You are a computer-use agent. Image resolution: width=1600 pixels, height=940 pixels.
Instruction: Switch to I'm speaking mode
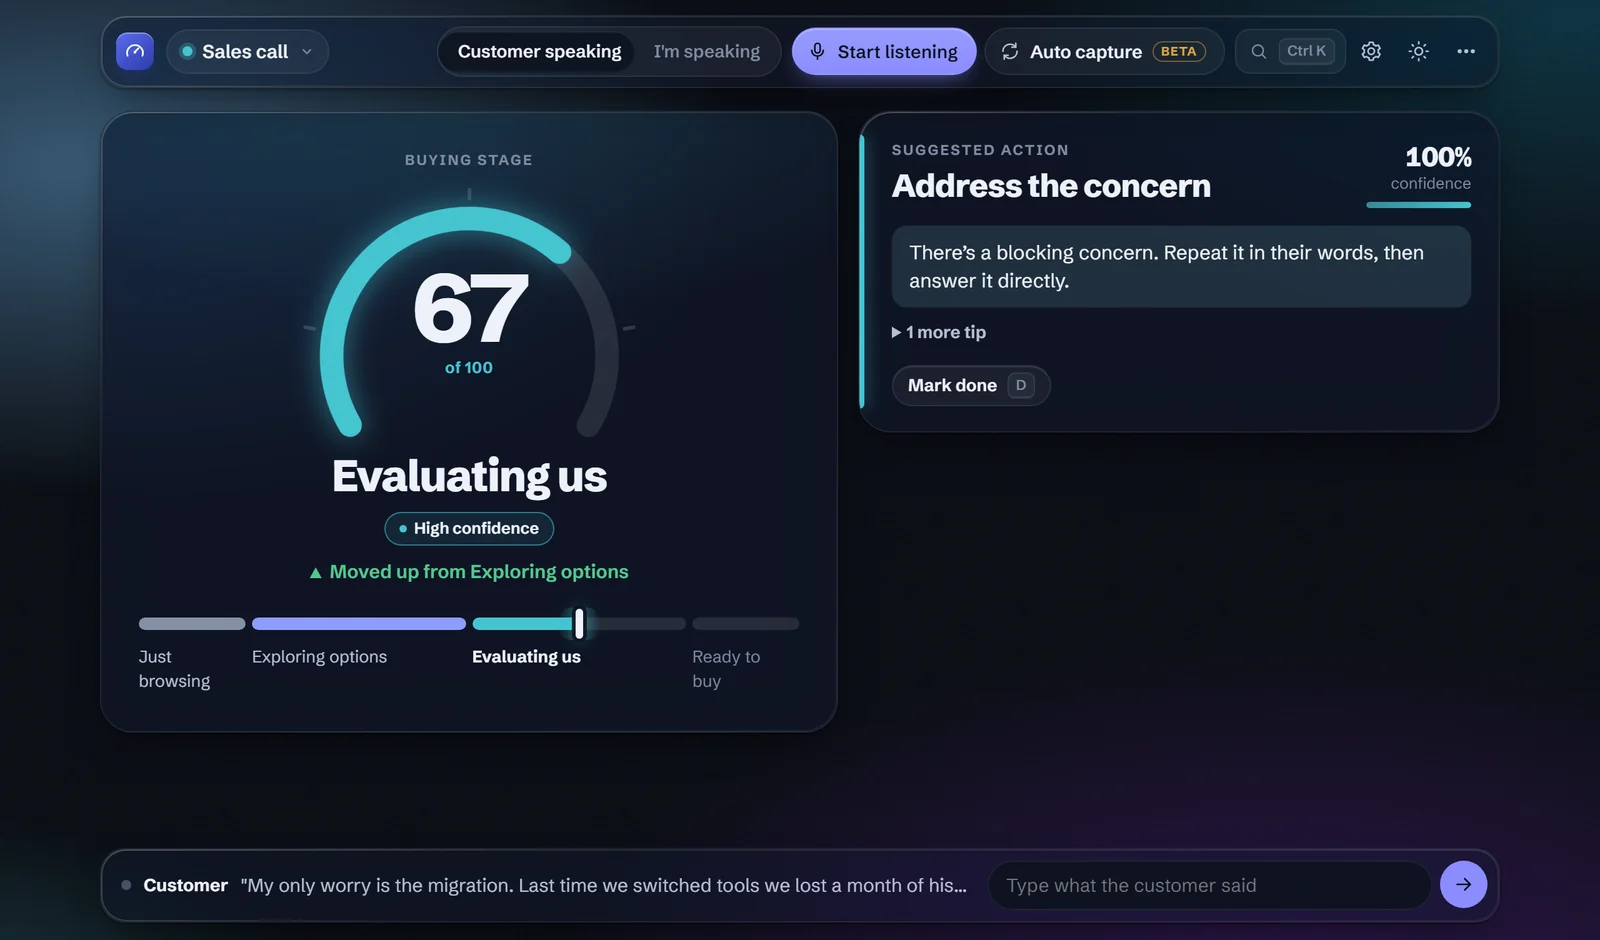tap(706, 51)
